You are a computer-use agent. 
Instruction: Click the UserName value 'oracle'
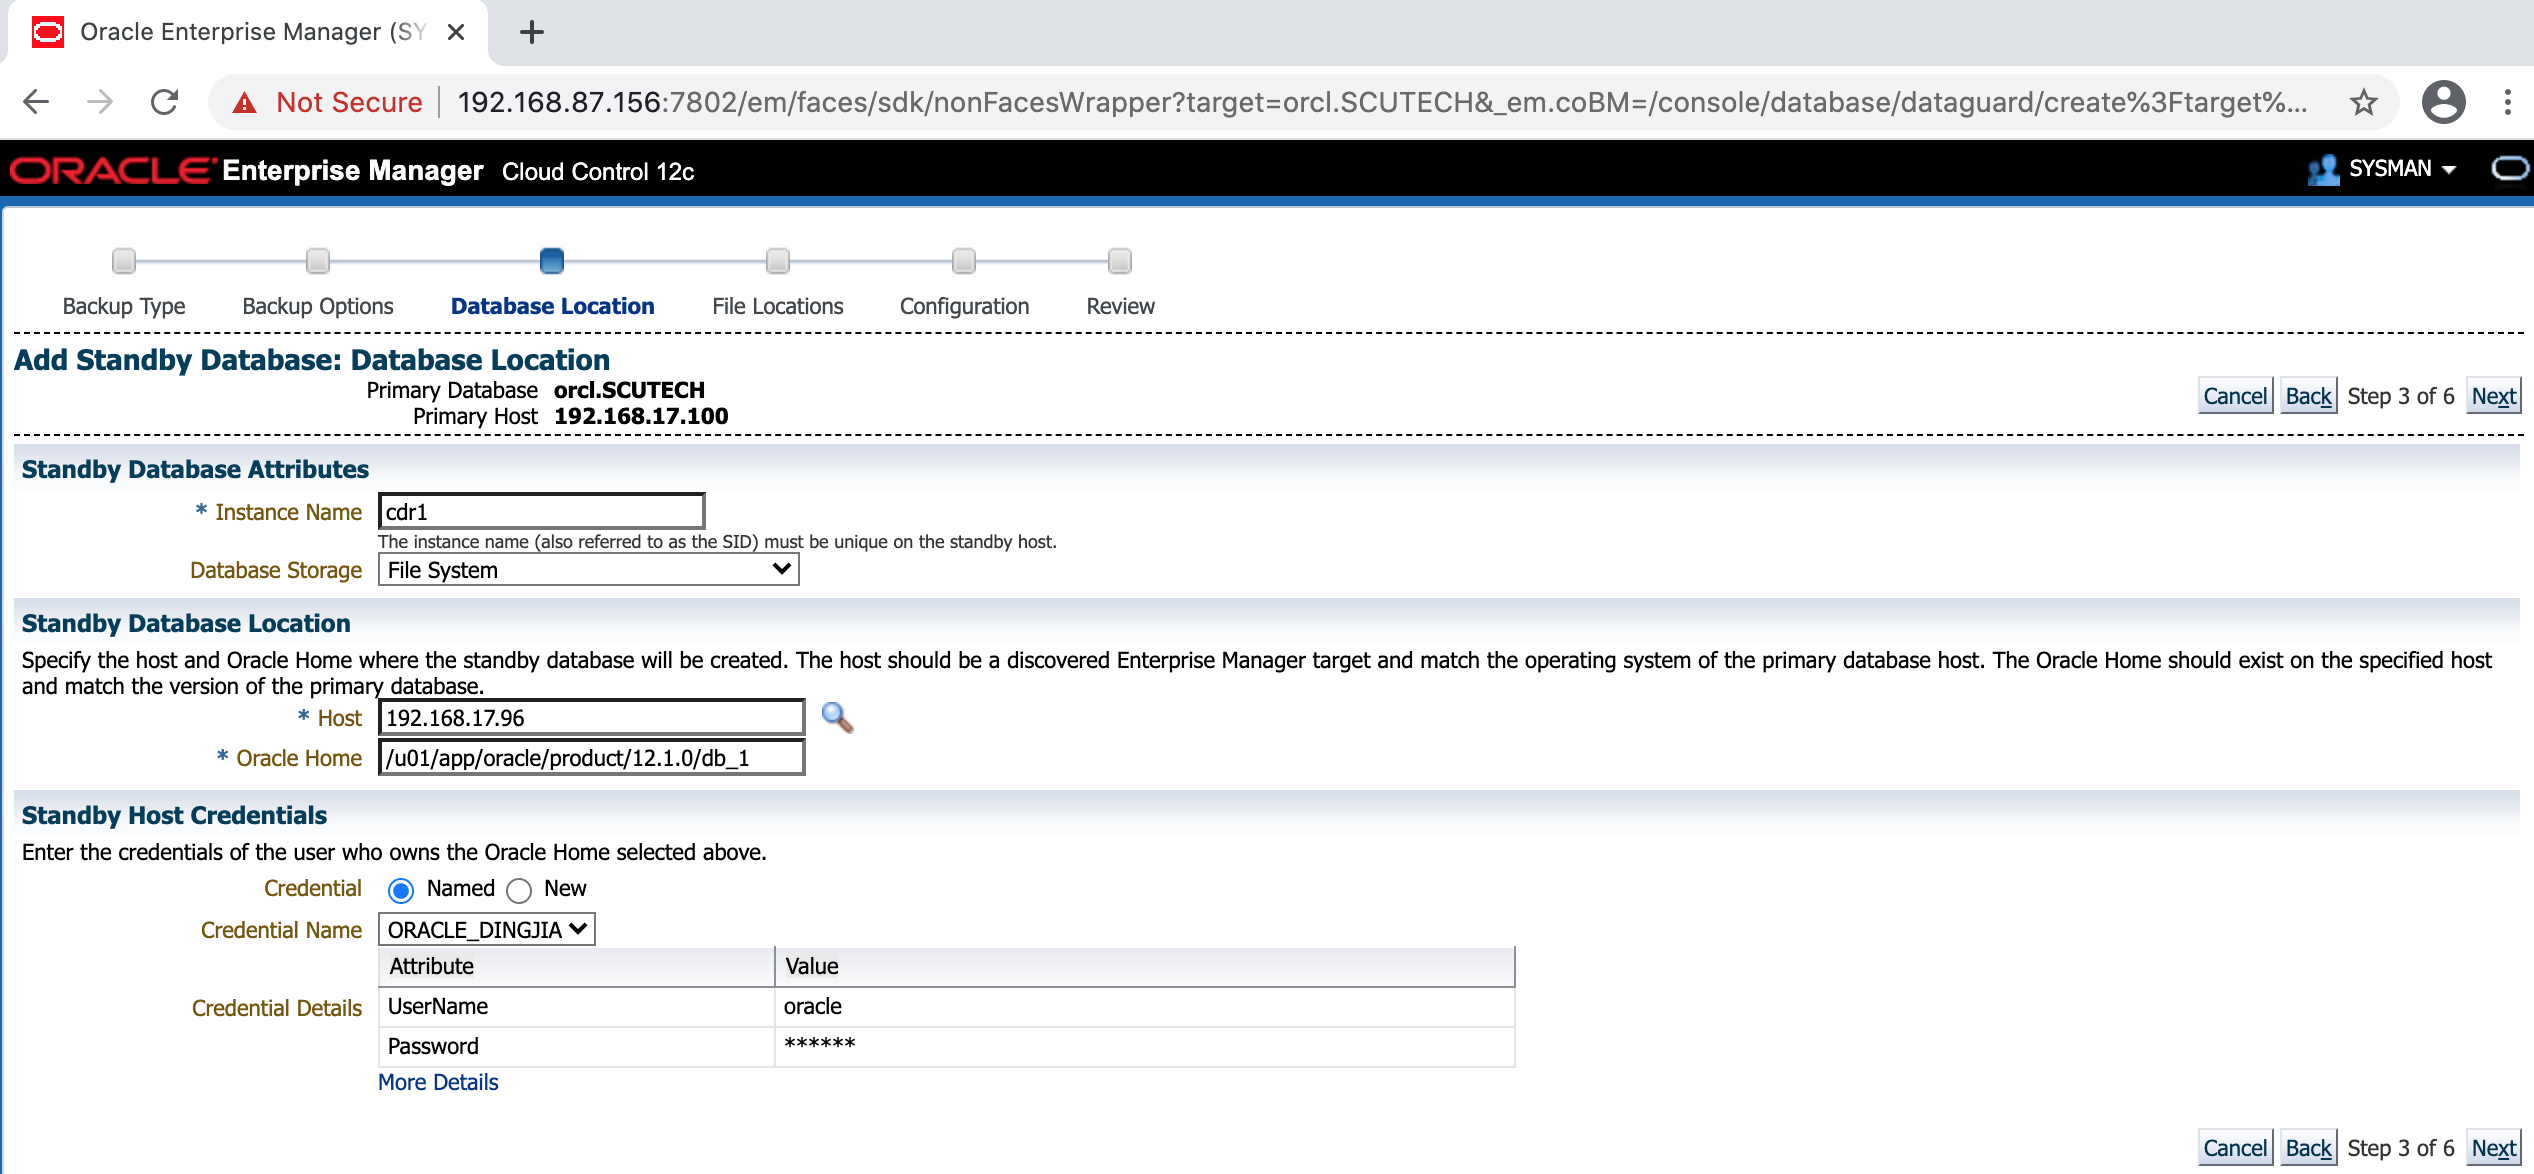pos(813,1006)
